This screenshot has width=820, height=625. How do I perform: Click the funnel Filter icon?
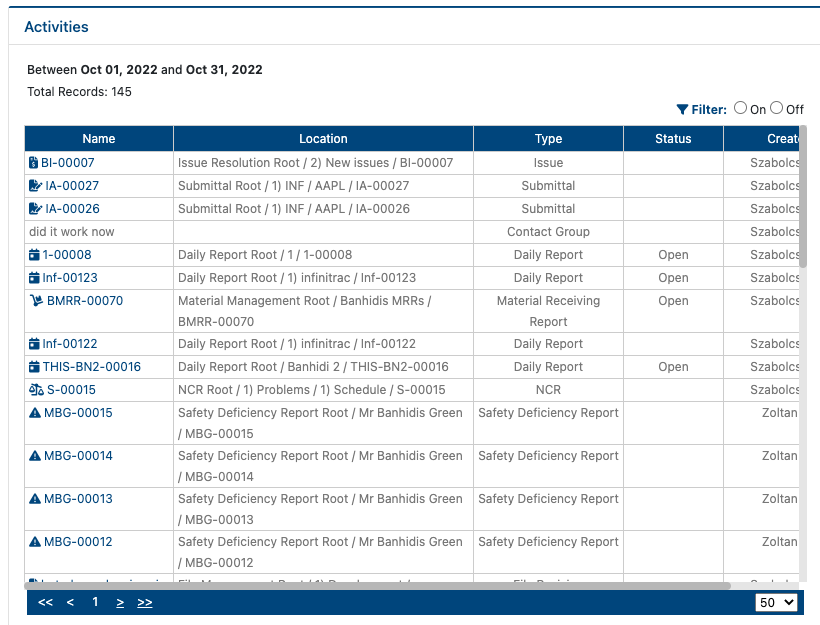click(682, 109)
